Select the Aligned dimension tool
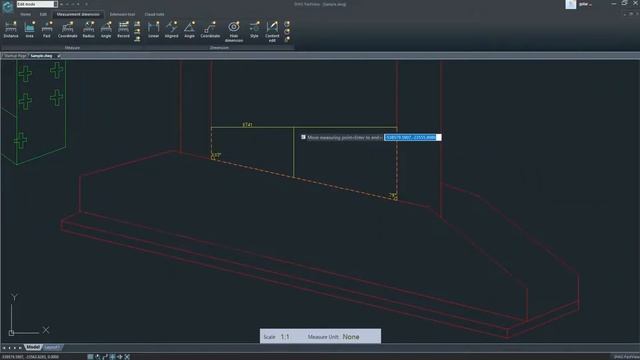 [171, 30]
